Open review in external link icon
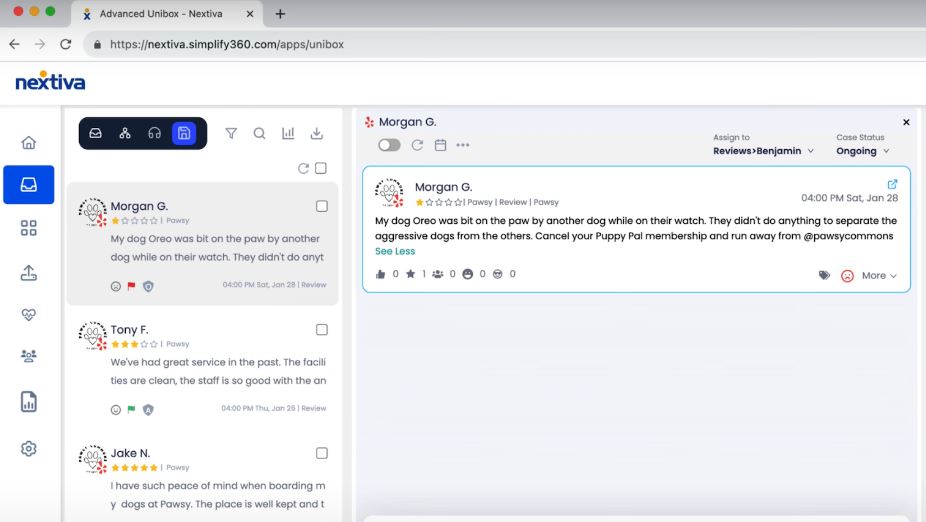 tap(892, 184)
